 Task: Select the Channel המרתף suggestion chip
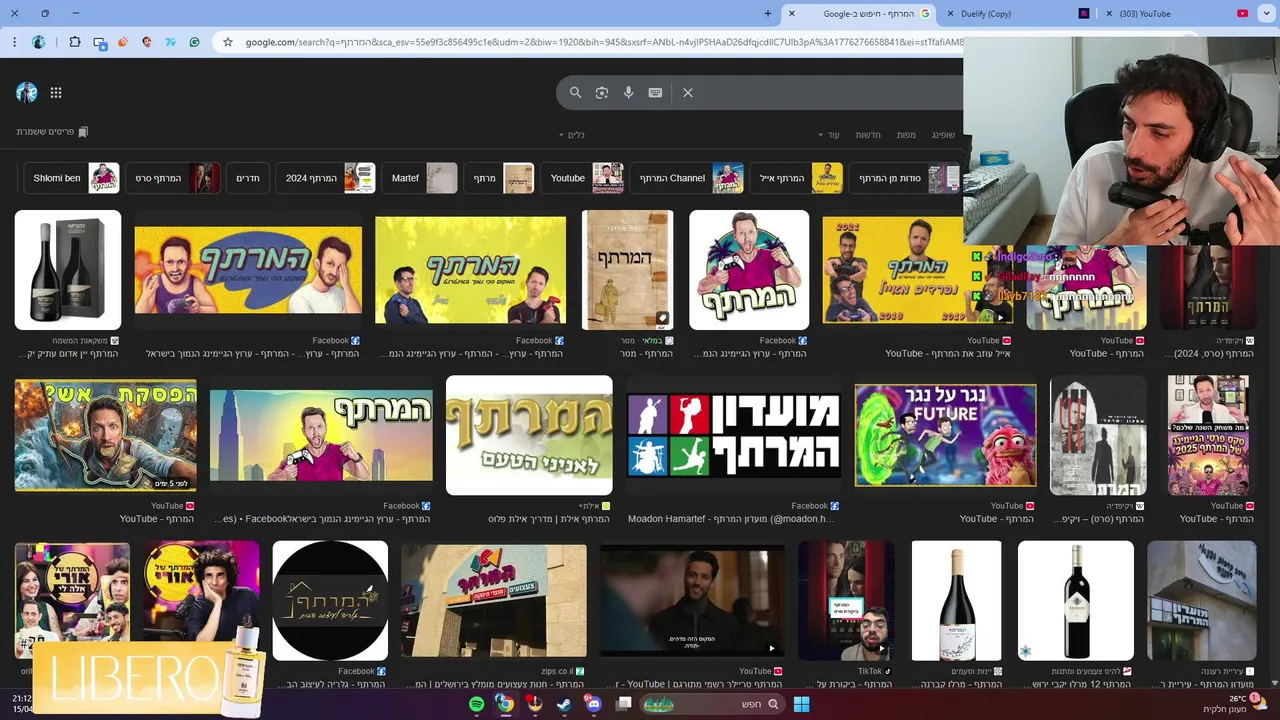689,178
